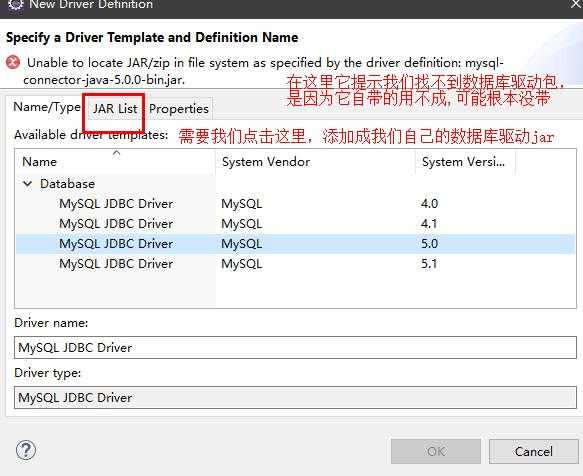Sort by the System Version column header
Screen dimensions: 583x476
pos(466,162)
